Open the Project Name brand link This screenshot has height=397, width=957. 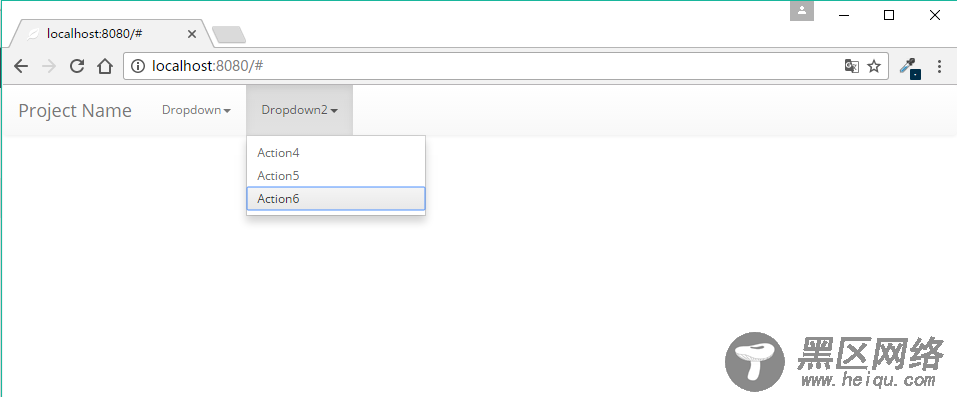75,111
